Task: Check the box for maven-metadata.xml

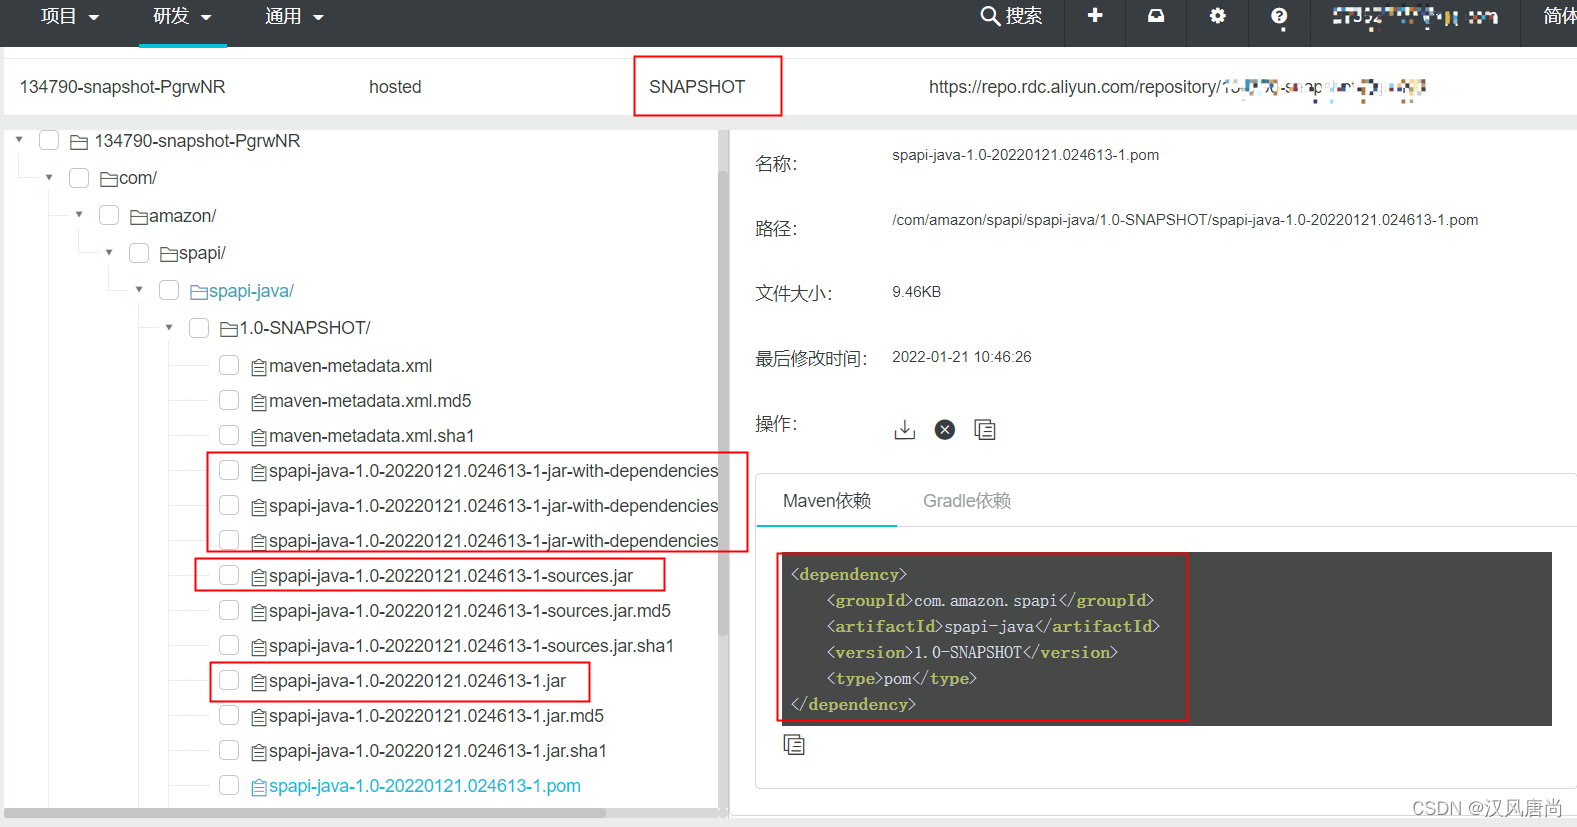Action: click(229, 365)
